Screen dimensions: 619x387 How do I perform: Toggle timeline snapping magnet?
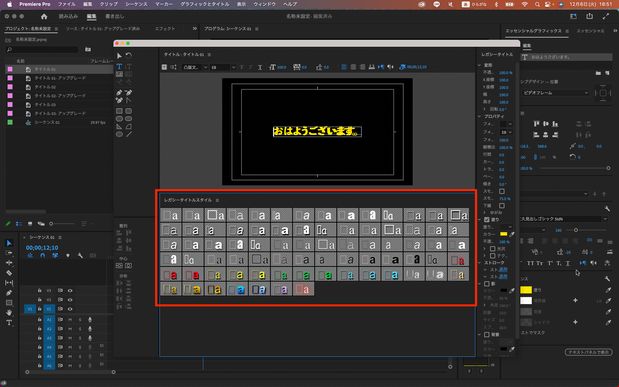coord(43,256)
